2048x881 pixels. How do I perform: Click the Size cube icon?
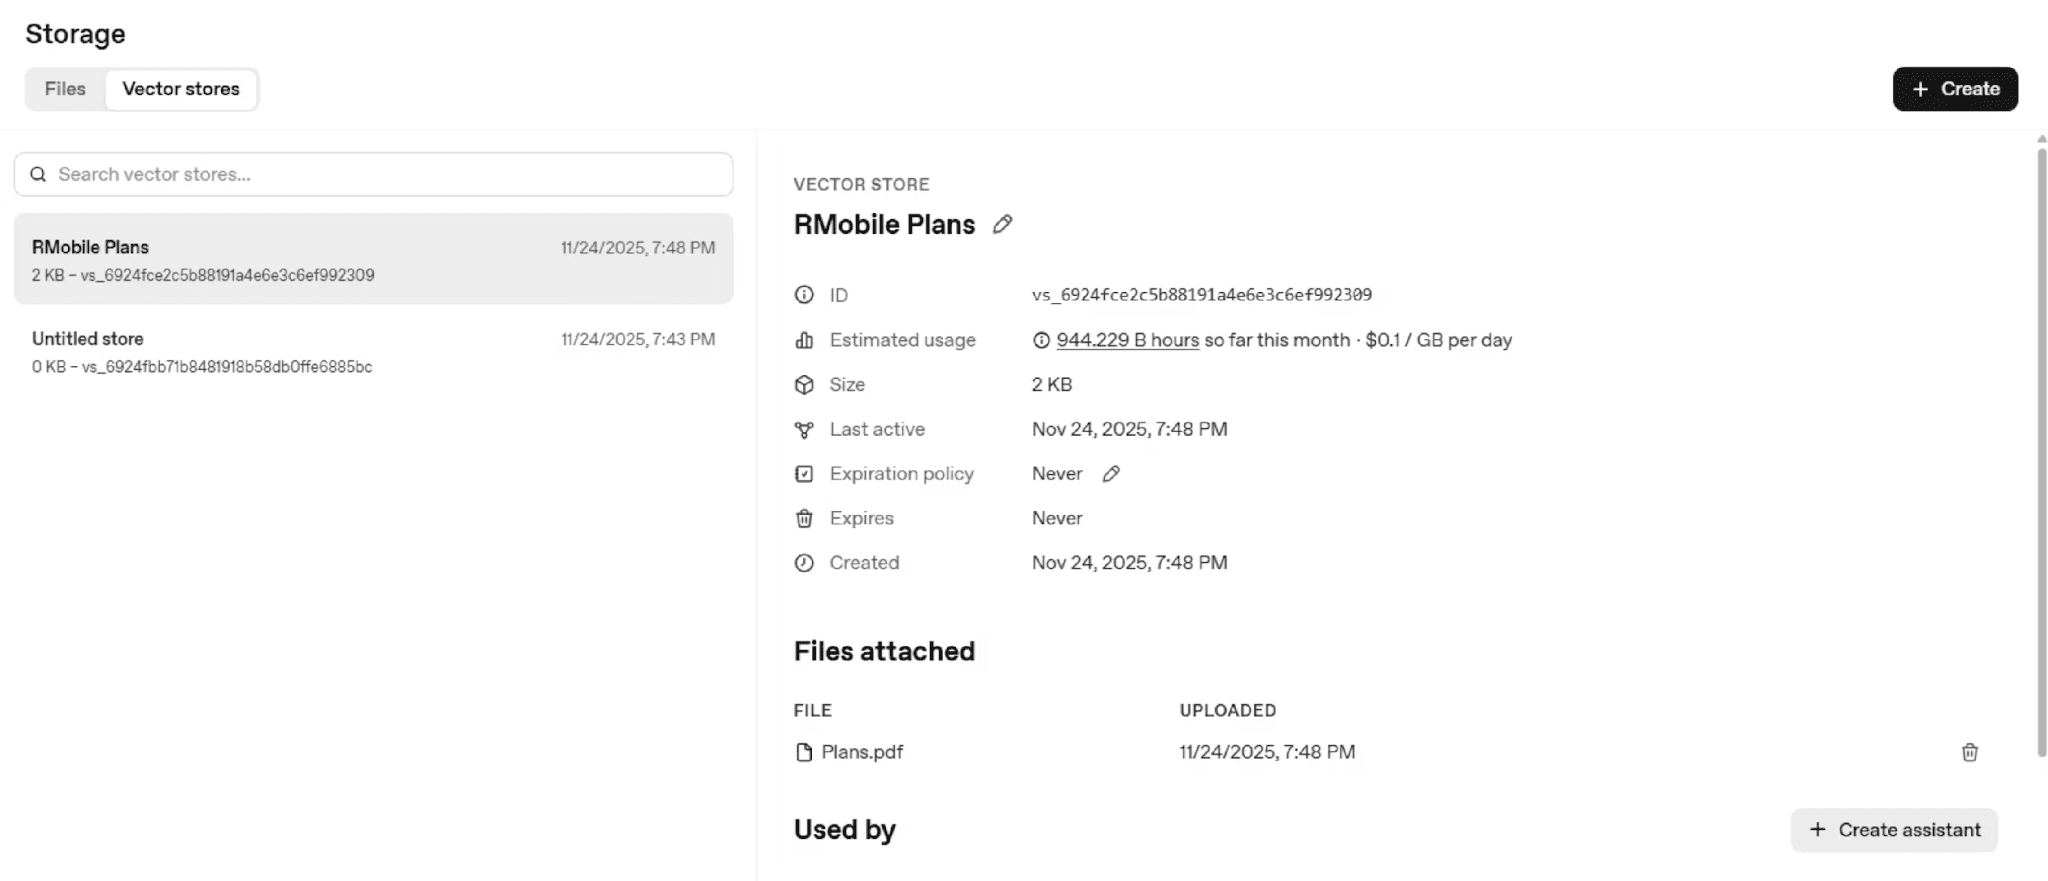point(804,385)
